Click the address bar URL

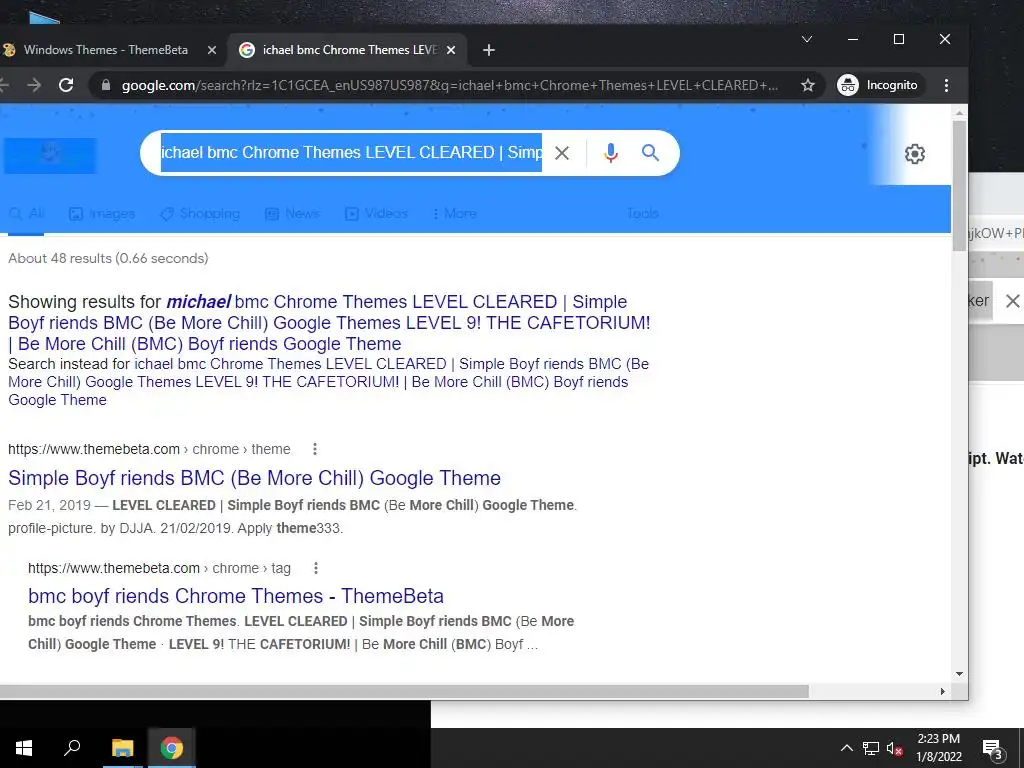coord(449,86)
